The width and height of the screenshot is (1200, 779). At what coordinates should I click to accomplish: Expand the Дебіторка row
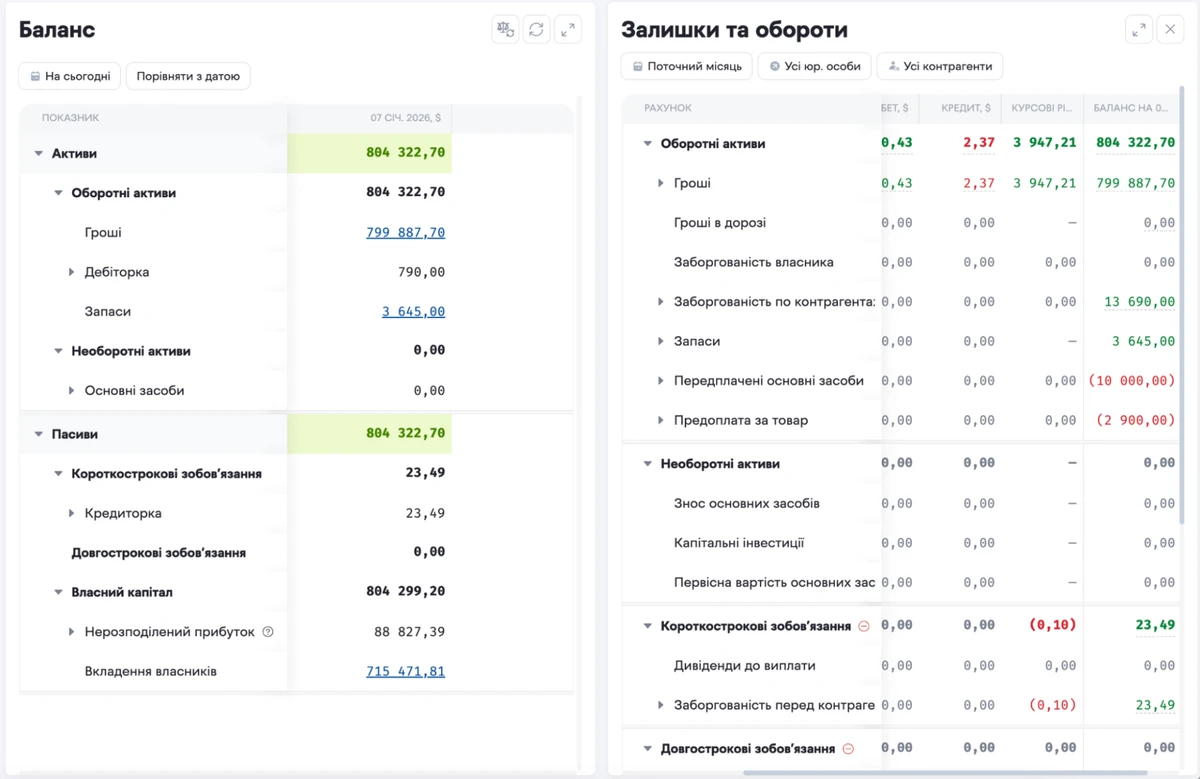click(x=71, y=272)
